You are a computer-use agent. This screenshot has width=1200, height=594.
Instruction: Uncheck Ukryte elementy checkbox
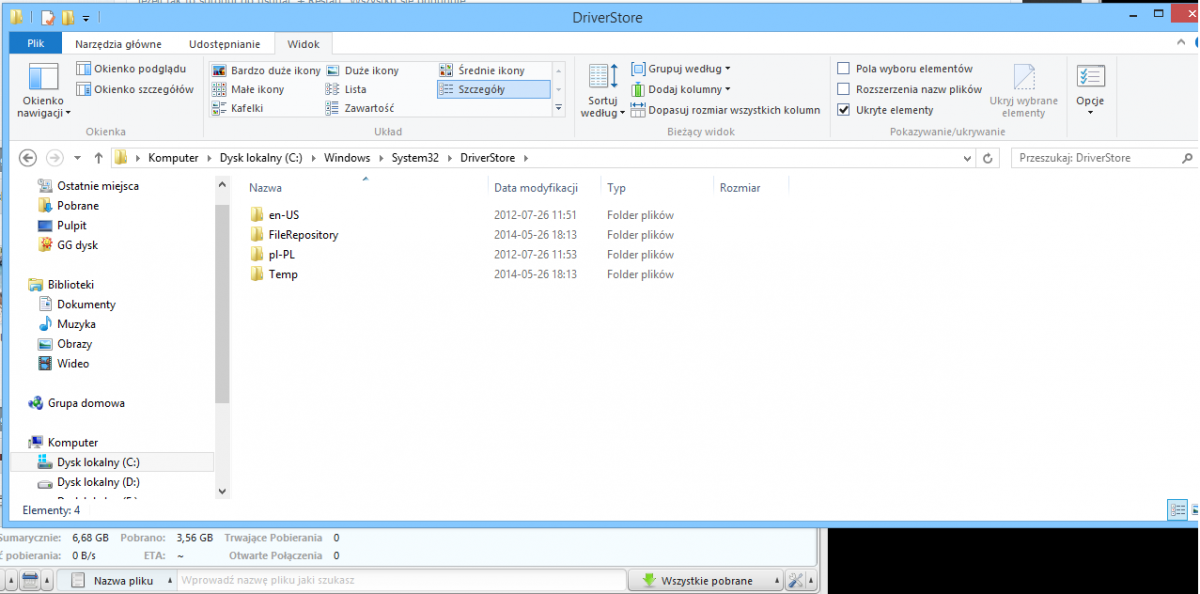(844, 110)
